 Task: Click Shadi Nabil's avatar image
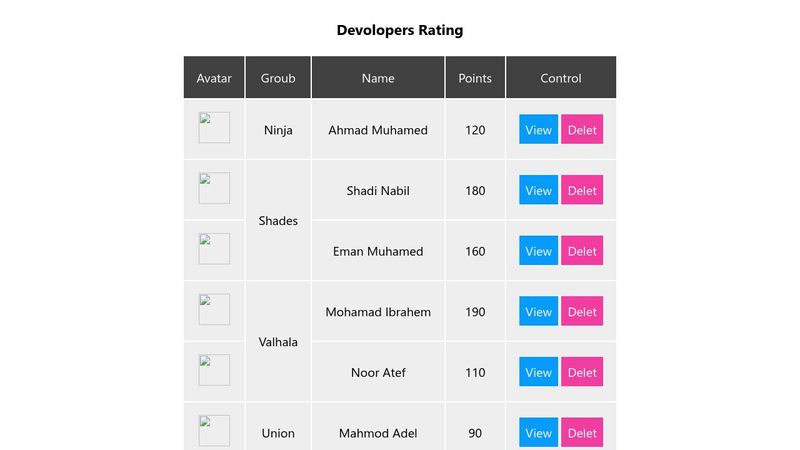click(x=214, y=188)
